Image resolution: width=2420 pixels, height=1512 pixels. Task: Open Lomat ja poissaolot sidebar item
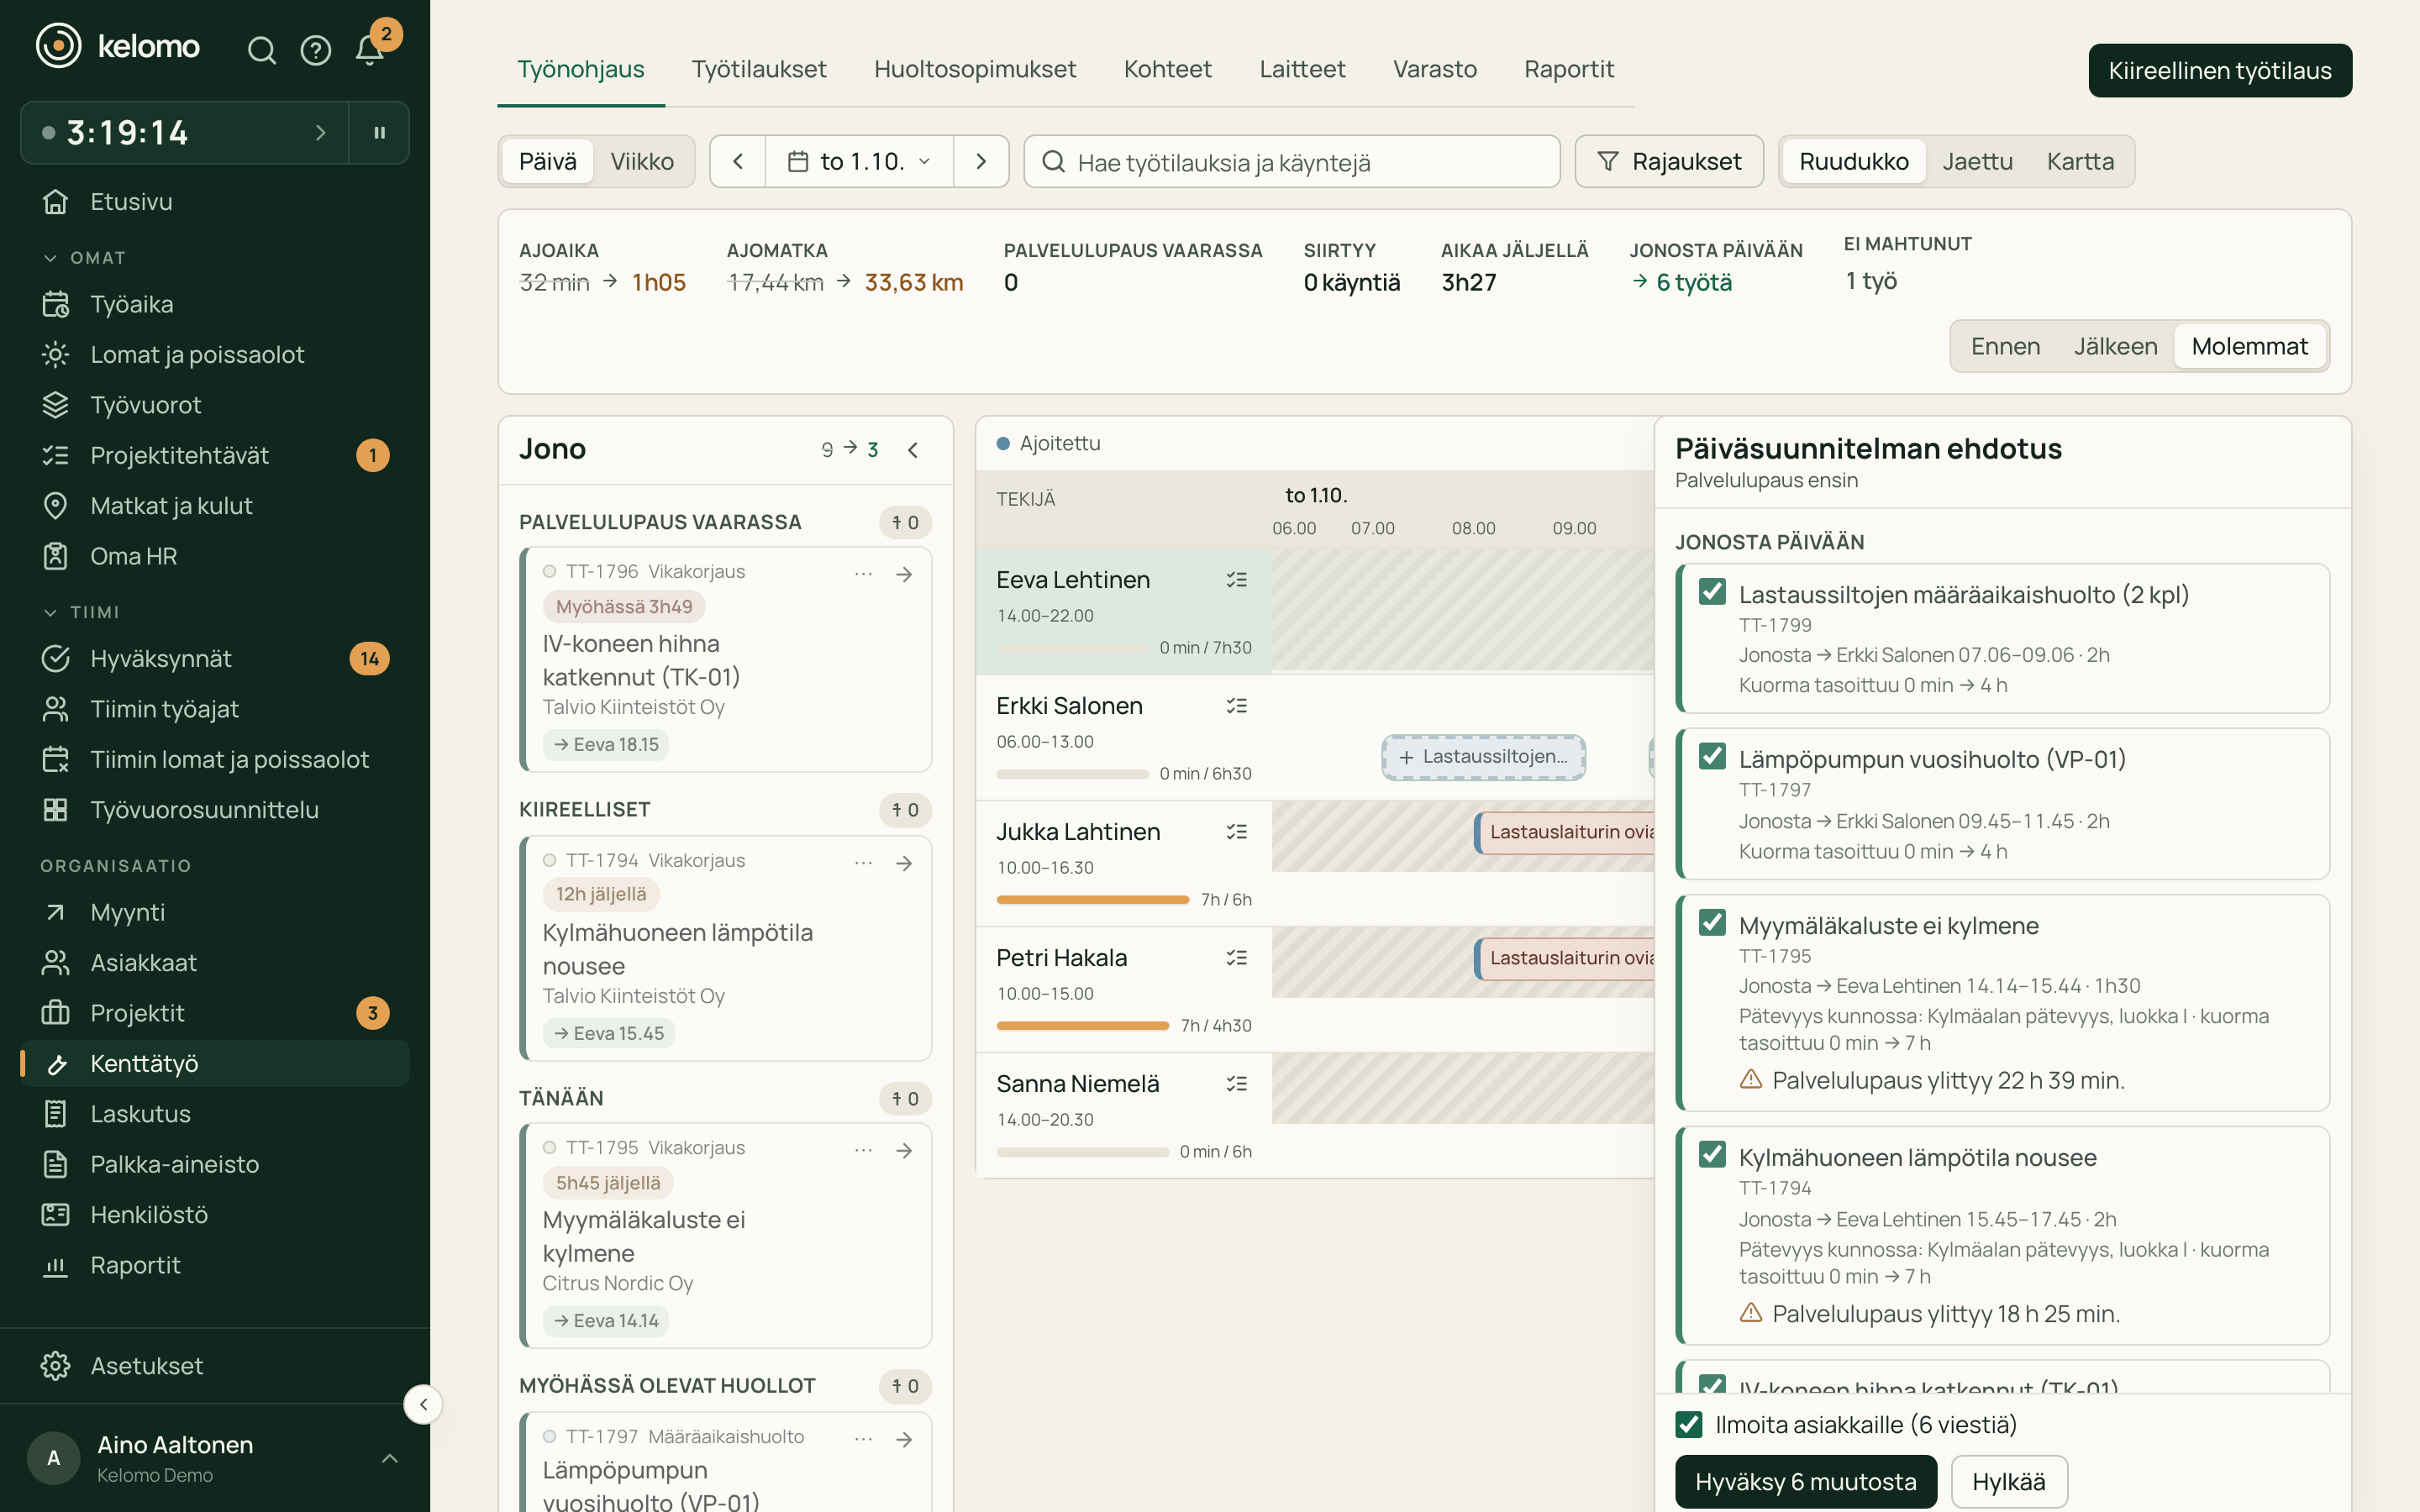(215, 354)
